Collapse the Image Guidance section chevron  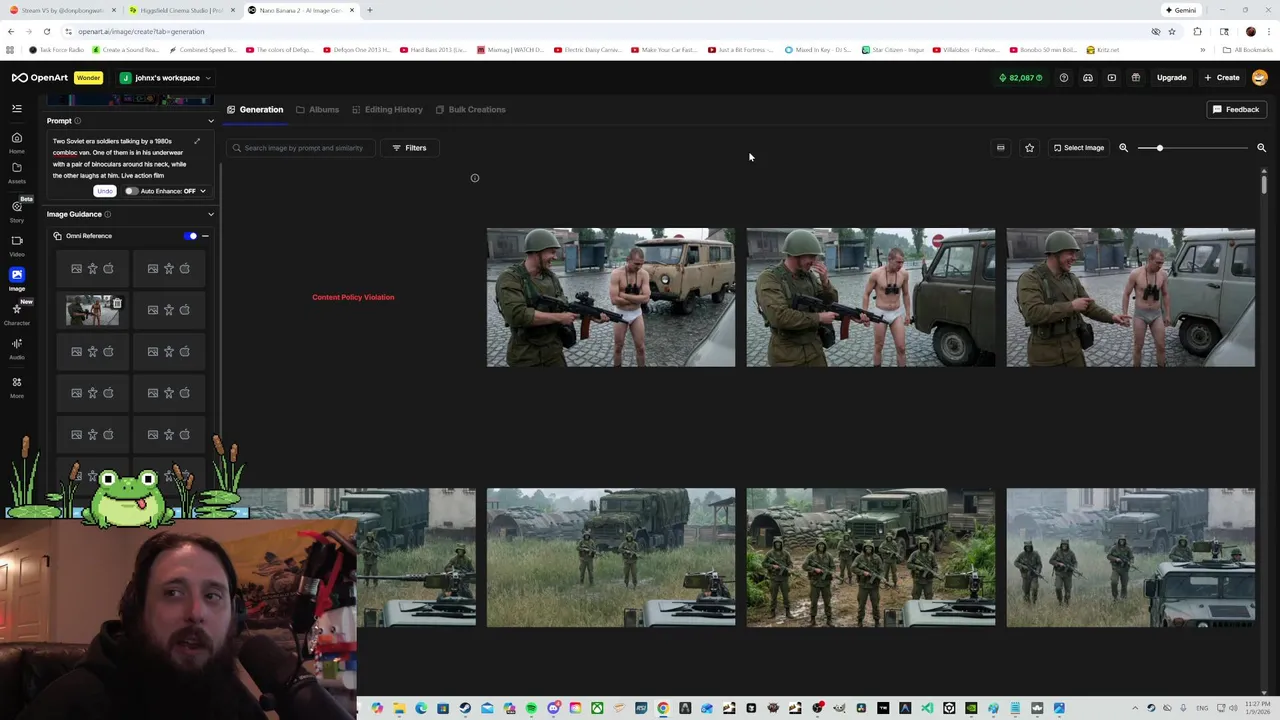[x=210, y=214]
